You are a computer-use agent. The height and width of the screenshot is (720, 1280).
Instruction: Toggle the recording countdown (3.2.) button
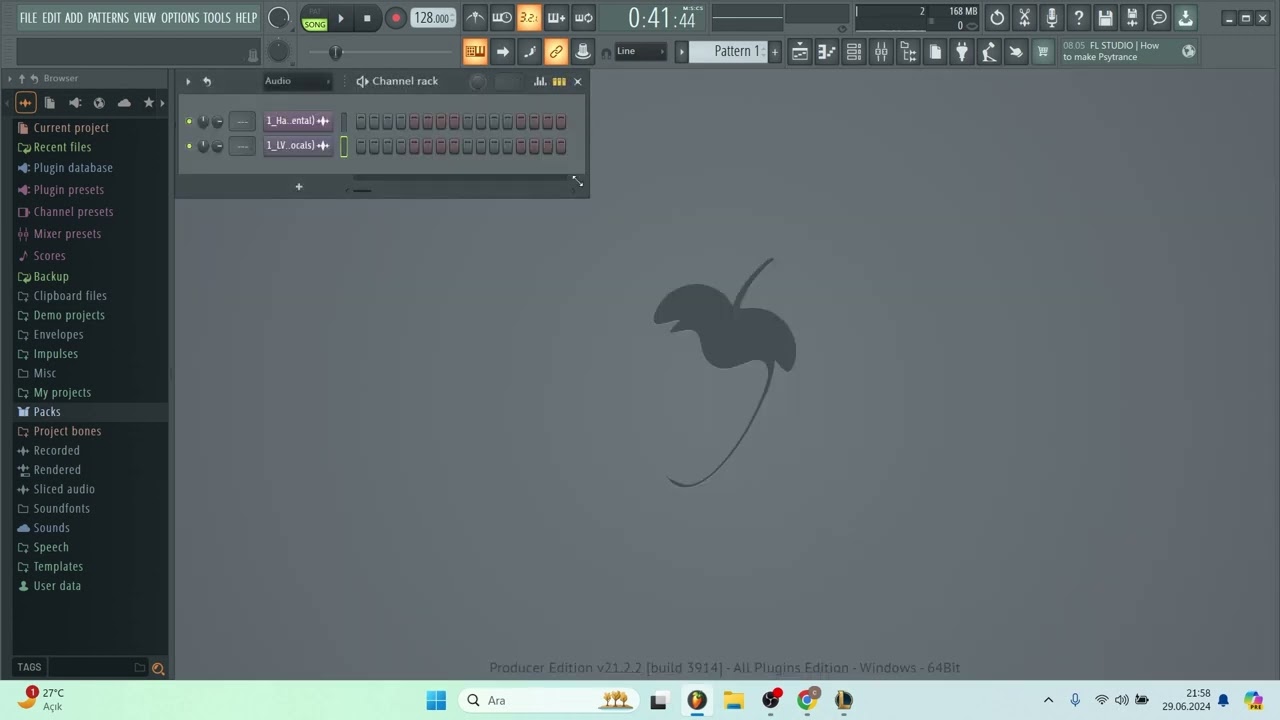[x=530, y=18]
